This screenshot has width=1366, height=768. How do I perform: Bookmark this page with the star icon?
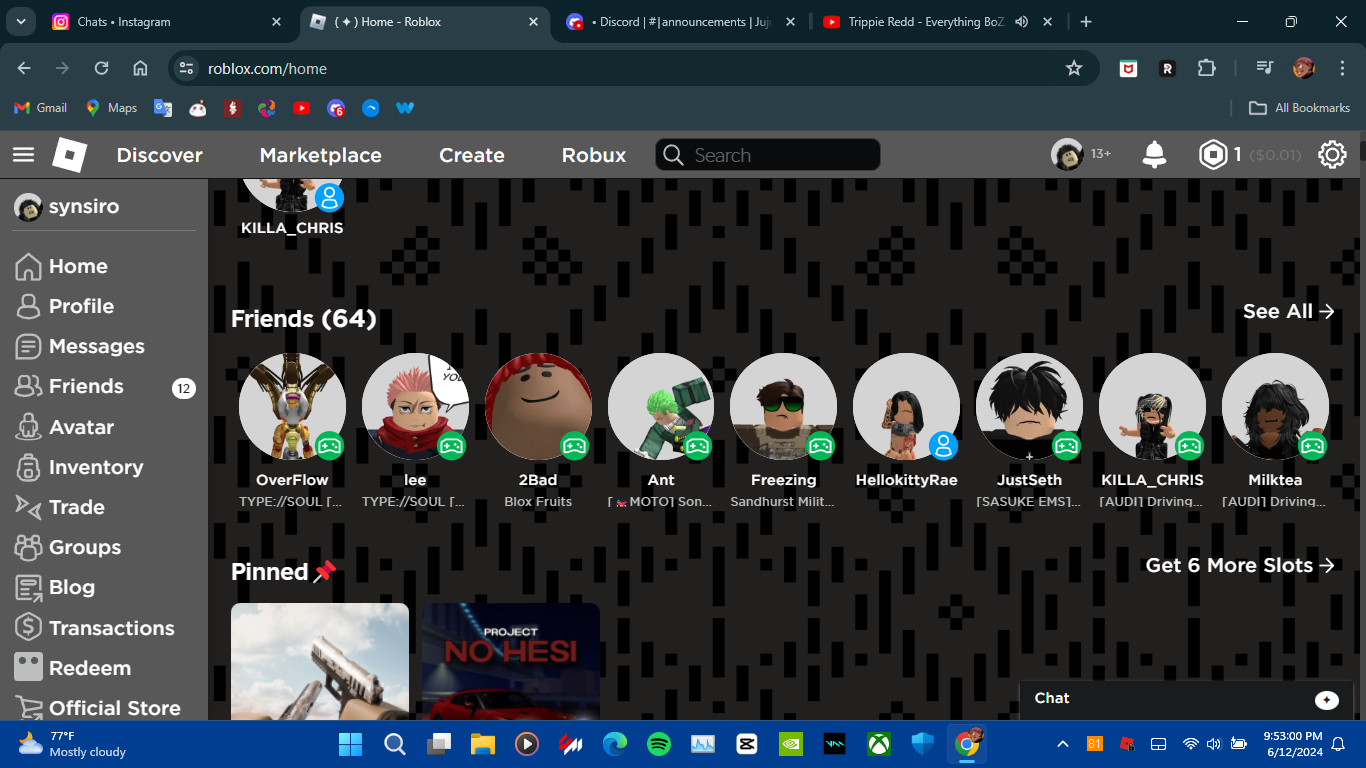(x=1074, y=68)
